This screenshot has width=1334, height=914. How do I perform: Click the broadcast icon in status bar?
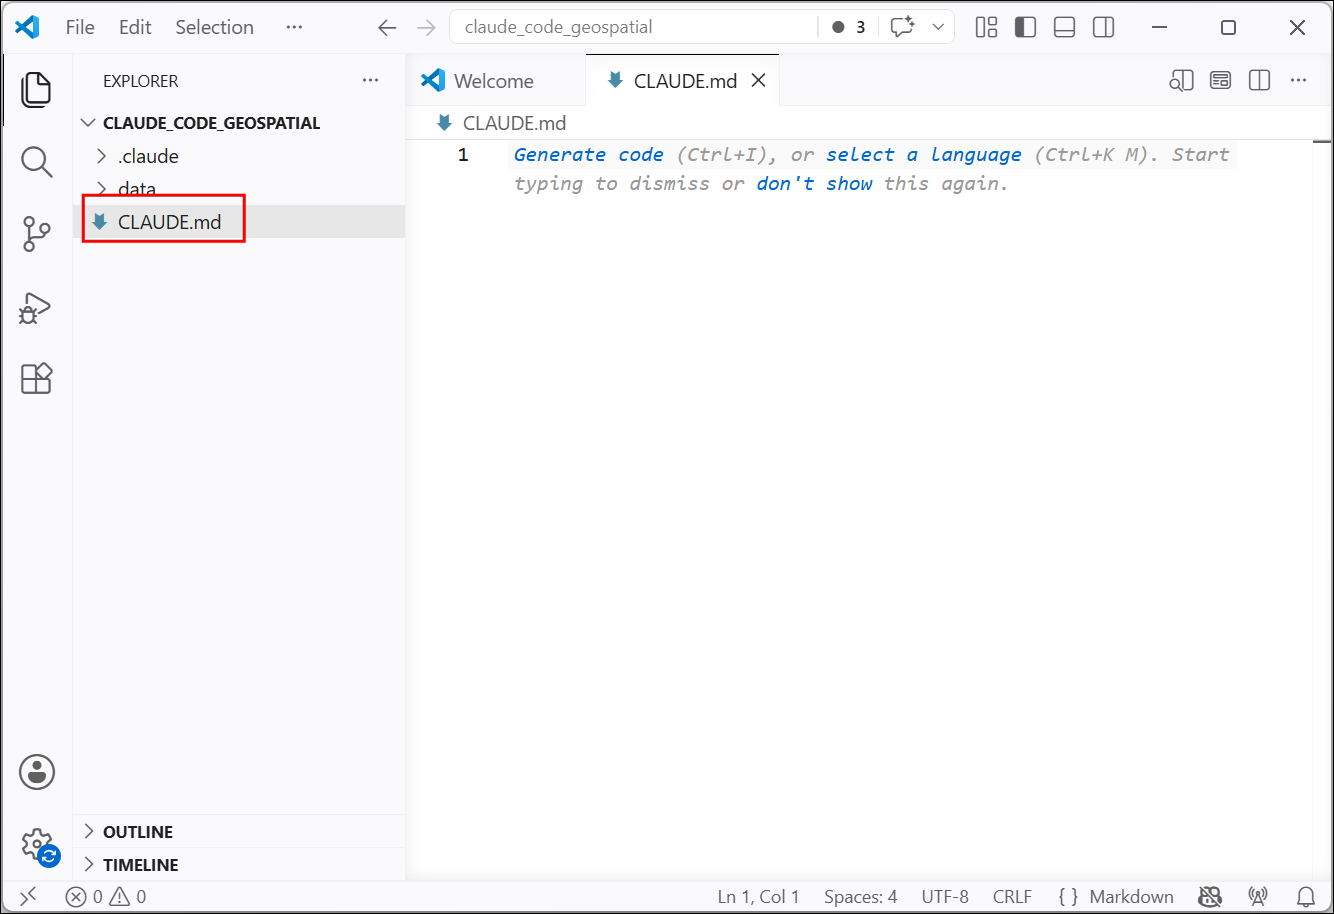[x=1258, y=897]
